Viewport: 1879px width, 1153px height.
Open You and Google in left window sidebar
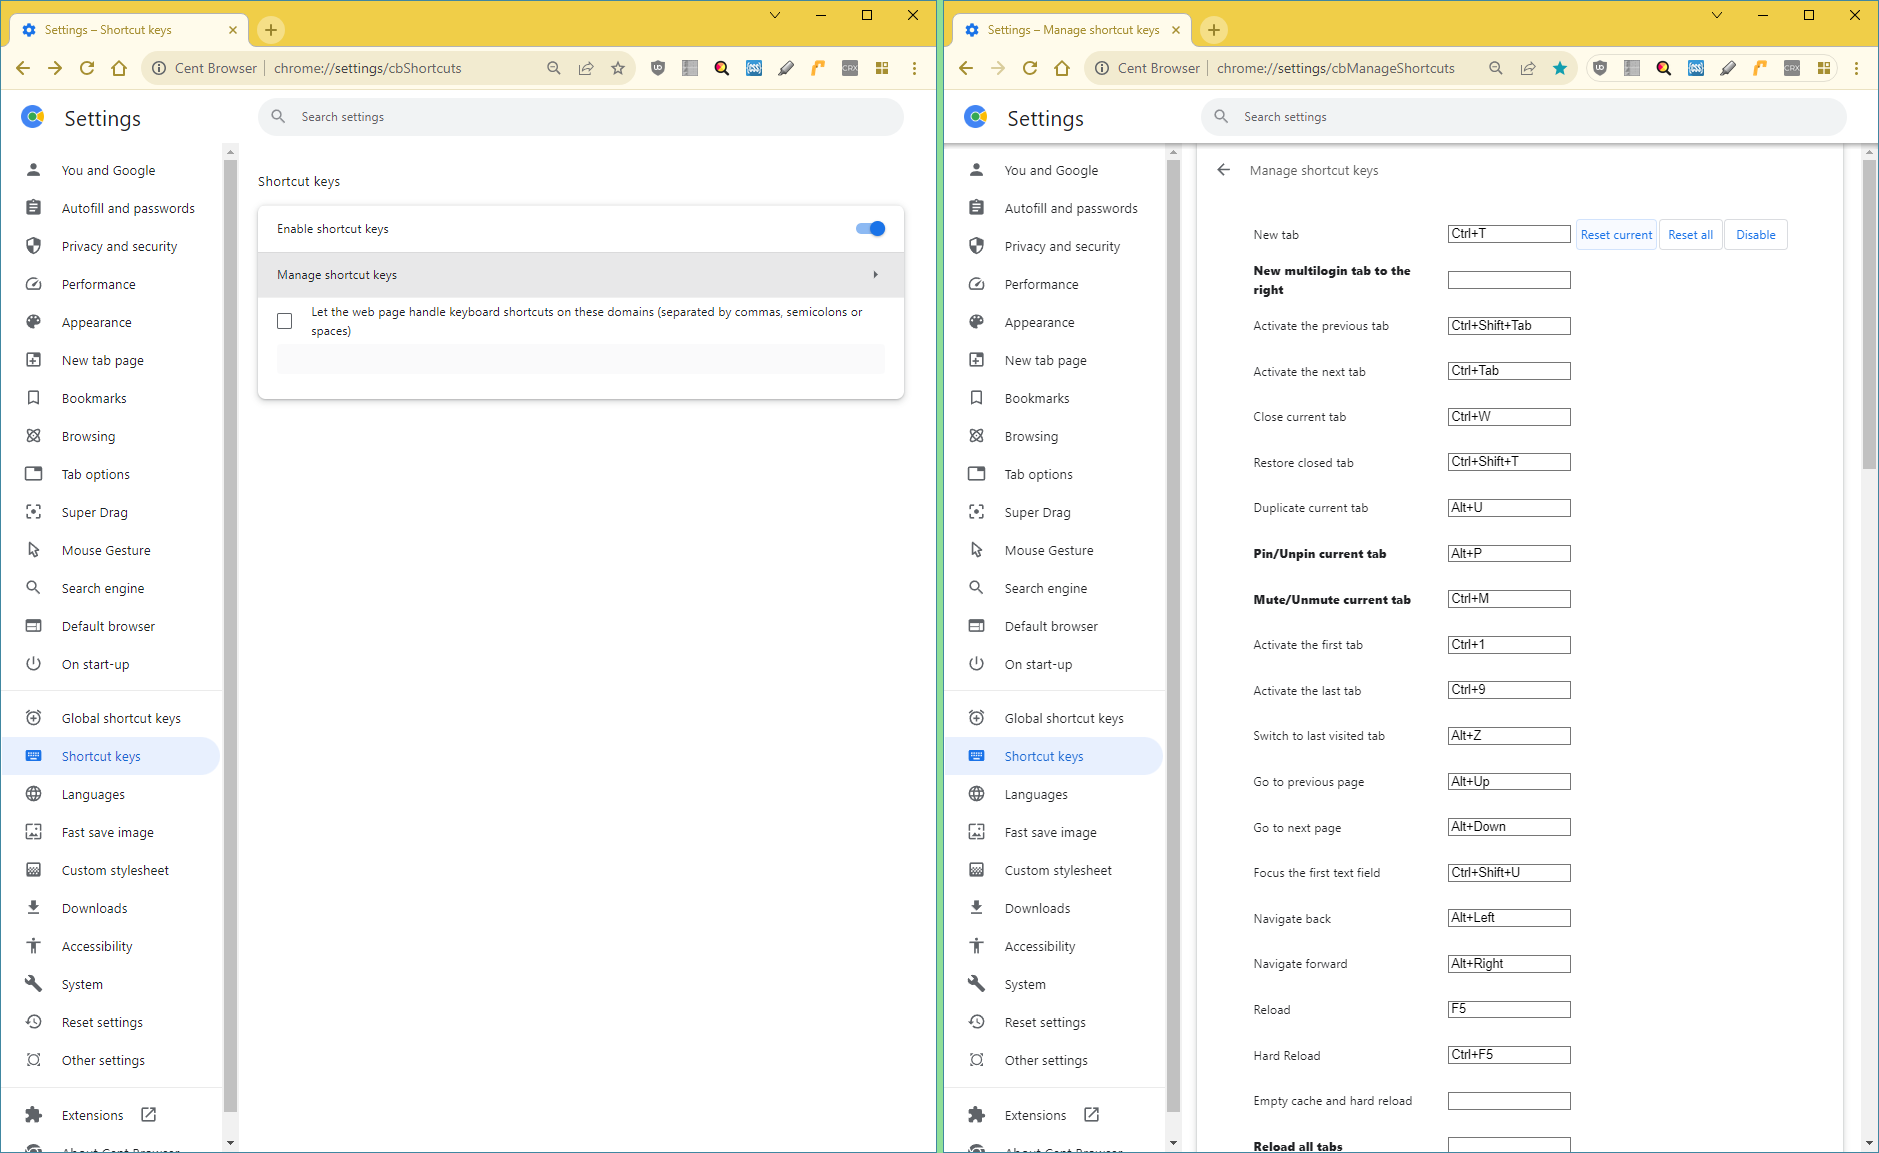click(108, 170)
